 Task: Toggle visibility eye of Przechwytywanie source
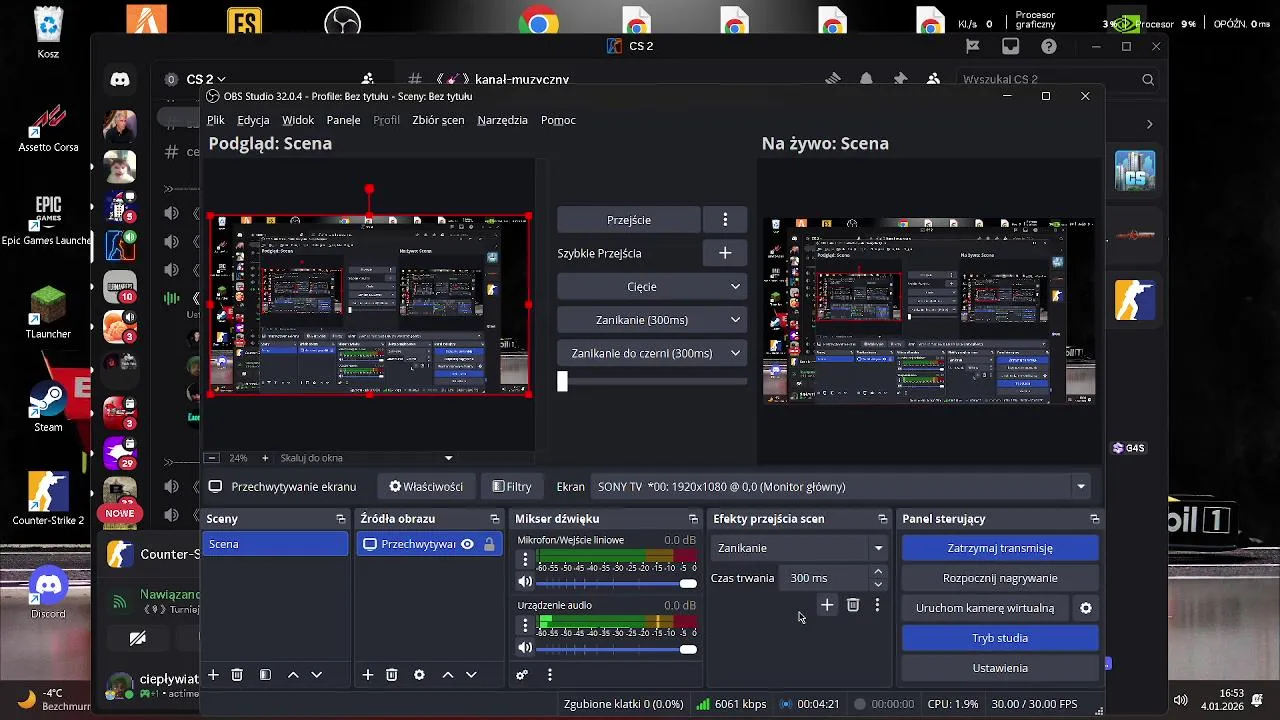[x=467, y=544]
